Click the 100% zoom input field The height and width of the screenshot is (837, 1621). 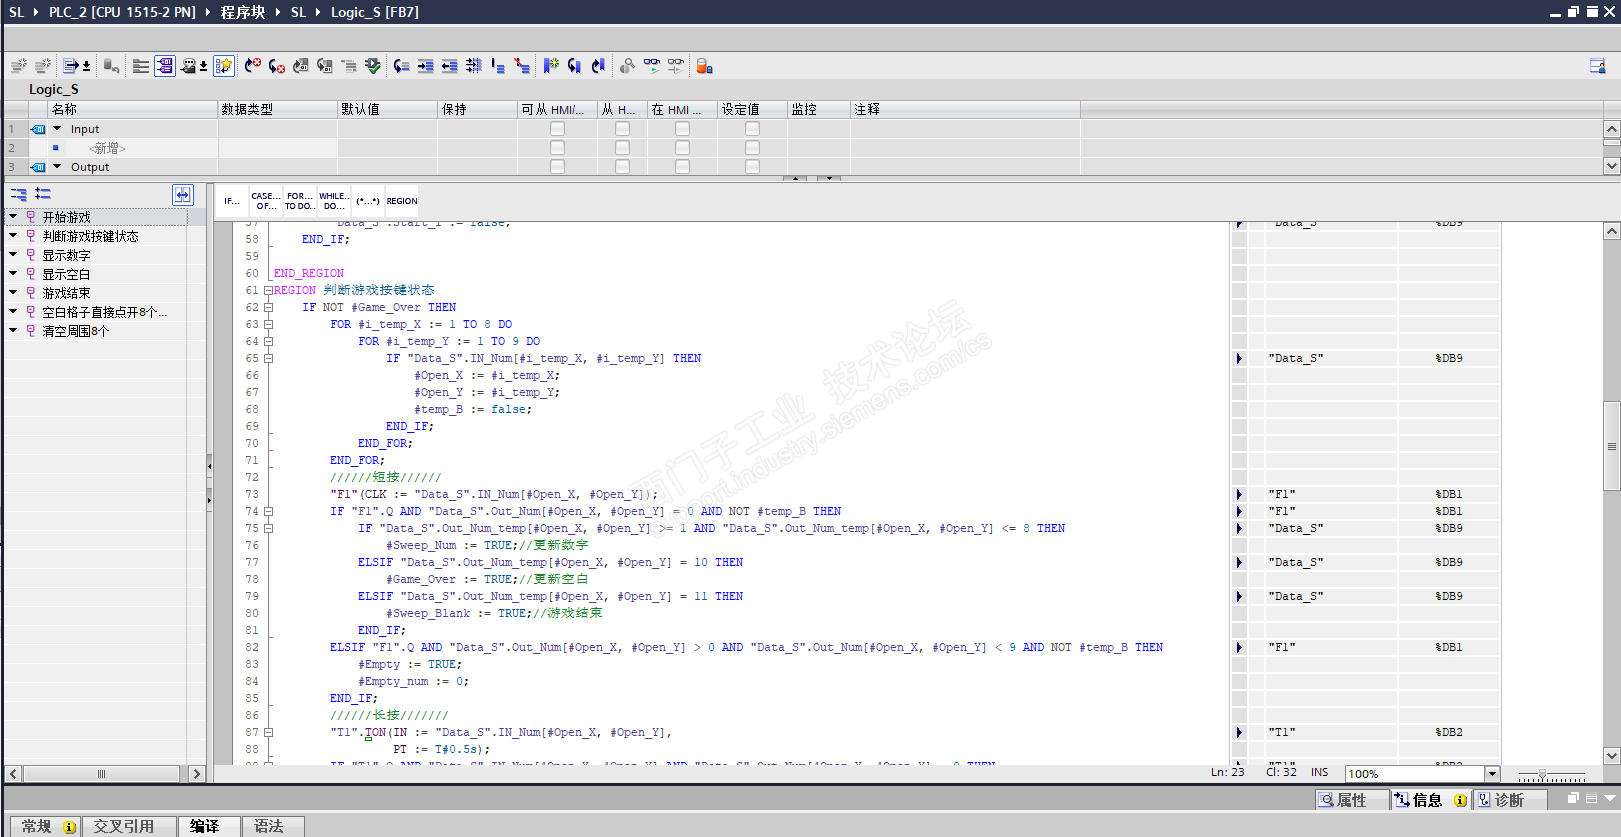coord(1415,773)
